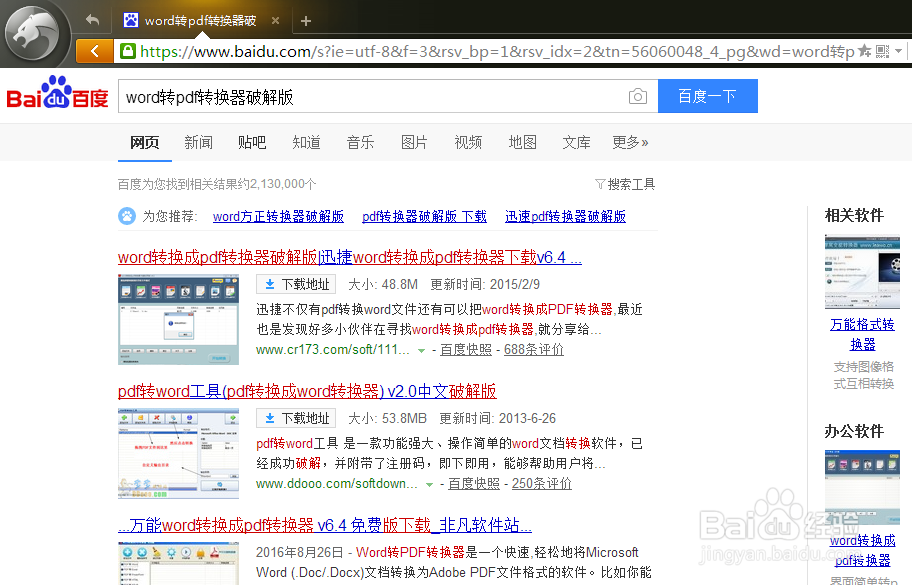Bookmark the page with the star icon
The width and height of the screenshot is (912, 585).
(x=864, y=51)
